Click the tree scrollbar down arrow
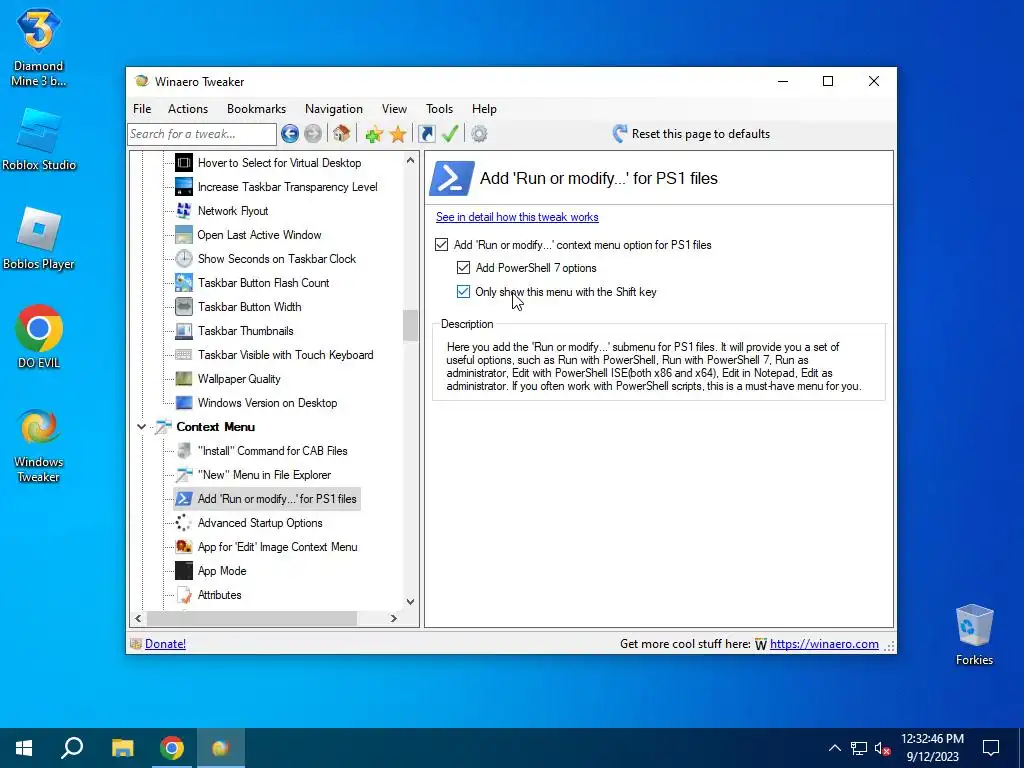The image size is (1024, 768). click(410, 601)
